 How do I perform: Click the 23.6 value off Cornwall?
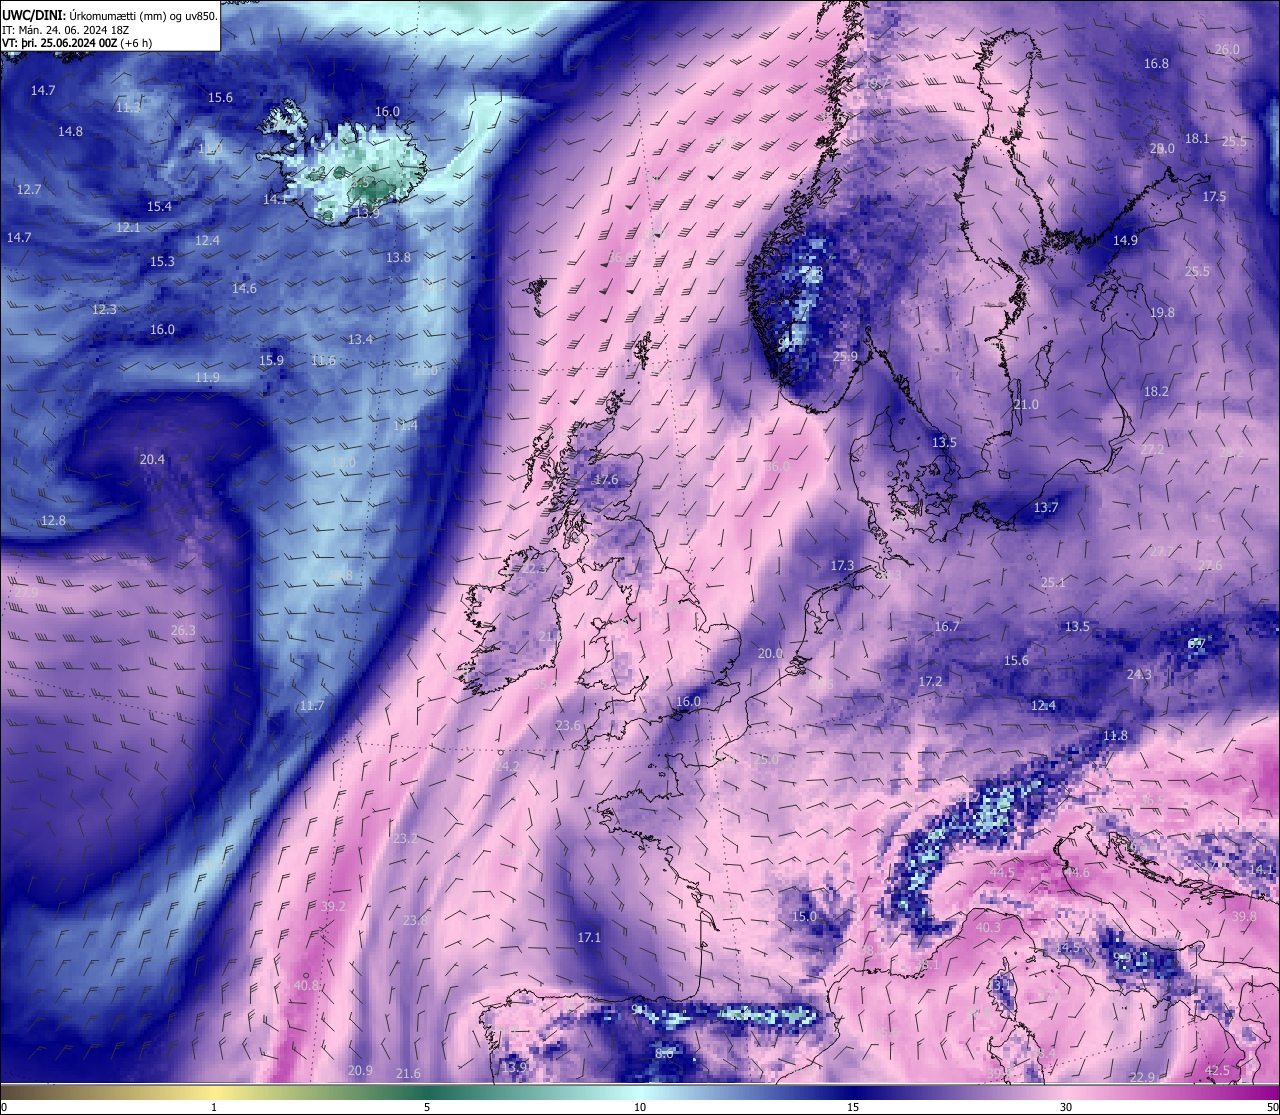pyautogui.click(x=568, y=725)
